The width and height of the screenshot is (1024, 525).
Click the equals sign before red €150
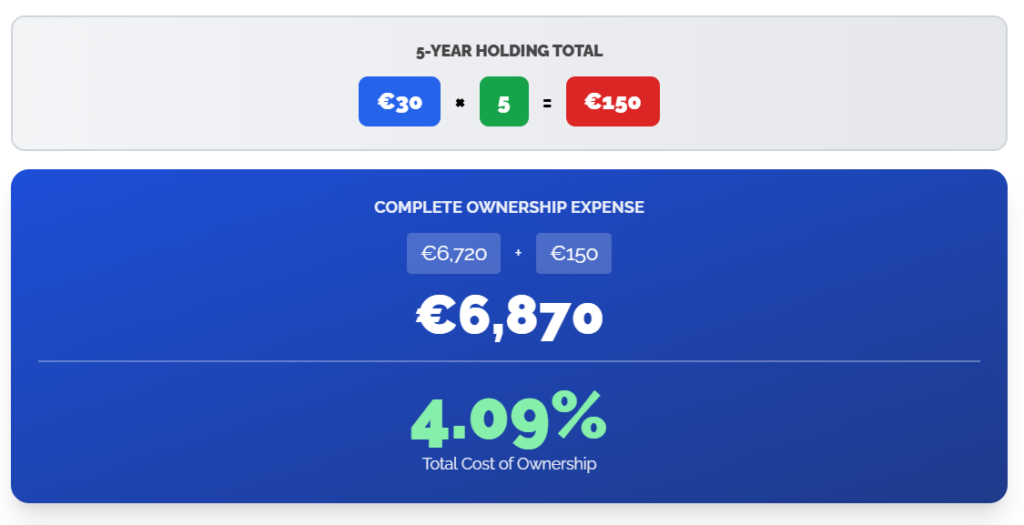coord(547,102)
